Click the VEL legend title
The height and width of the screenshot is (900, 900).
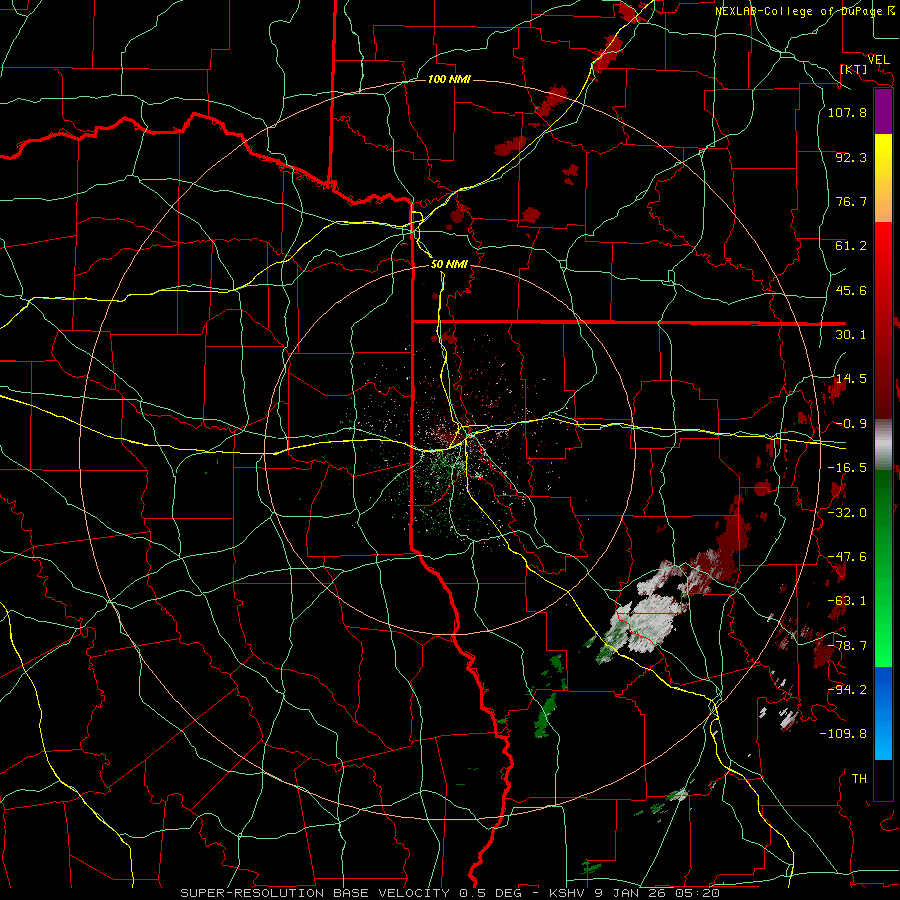[879, 60]
